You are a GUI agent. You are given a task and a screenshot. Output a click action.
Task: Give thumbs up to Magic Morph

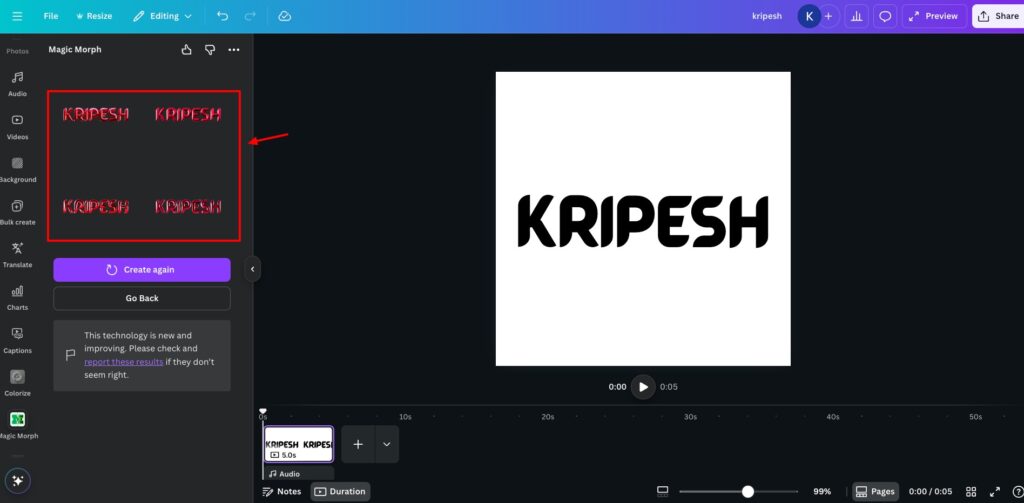tap(187, 50)
